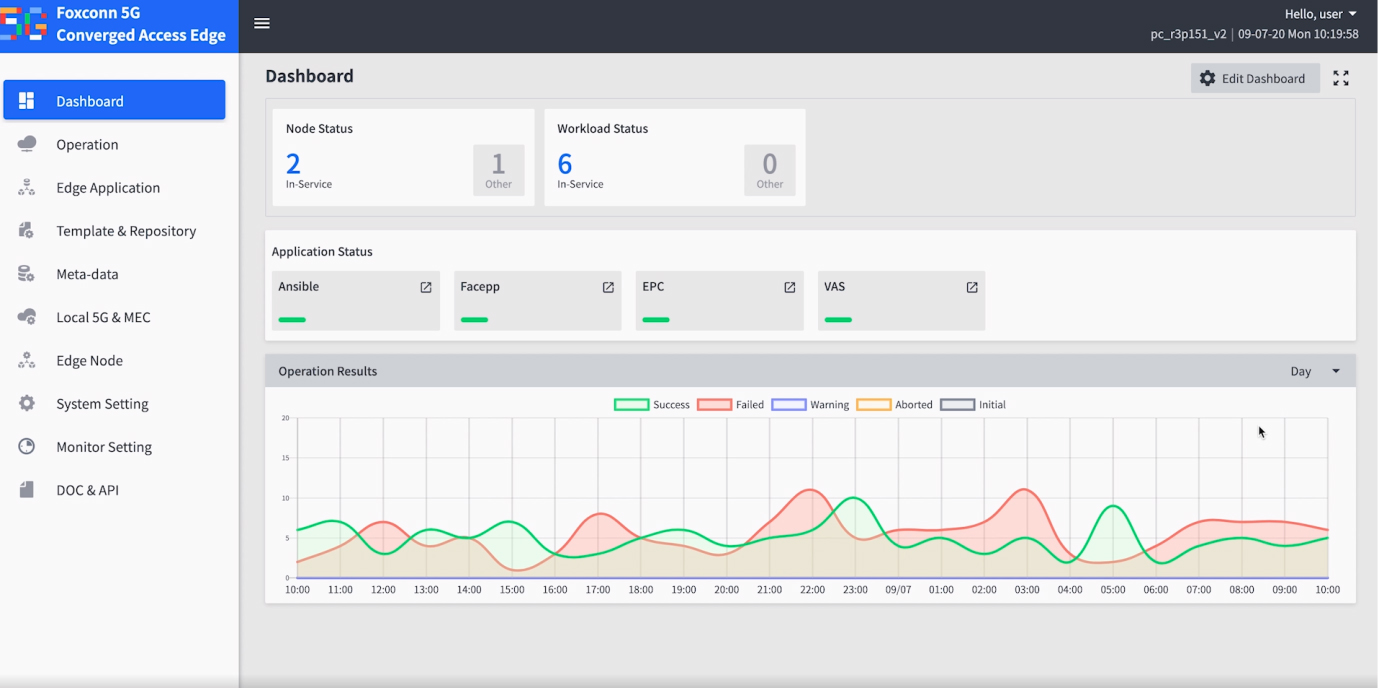The height and width of the screenshot is (688, 1379).
Task: Click the Operation Results panel header
Action: [x=810, y=371]
